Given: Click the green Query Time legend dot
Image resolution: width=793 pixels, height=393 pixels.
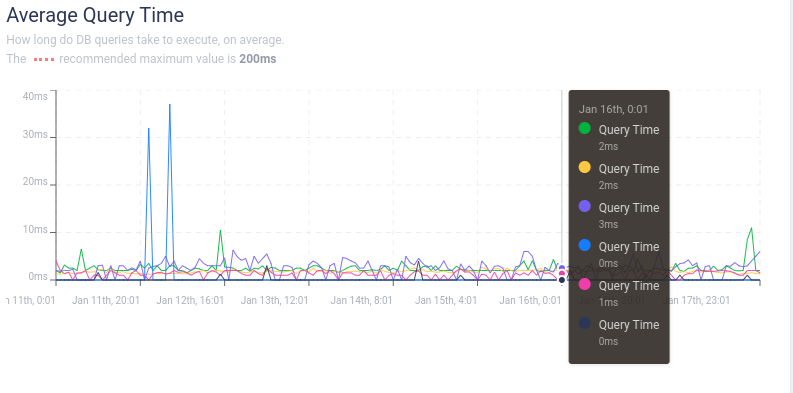Looking at the screenshot, I should click(x=584, y=128).
